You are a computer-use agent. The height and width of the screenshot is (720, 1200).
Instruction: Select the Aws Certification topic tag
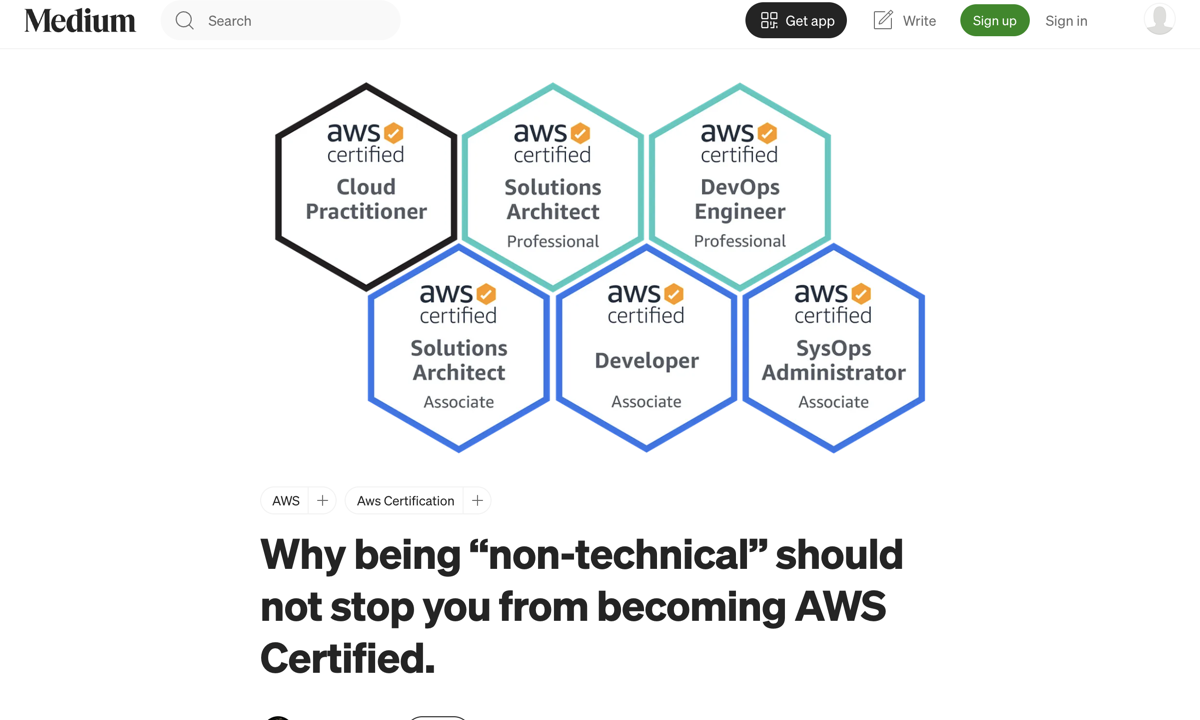coord(405,500)
